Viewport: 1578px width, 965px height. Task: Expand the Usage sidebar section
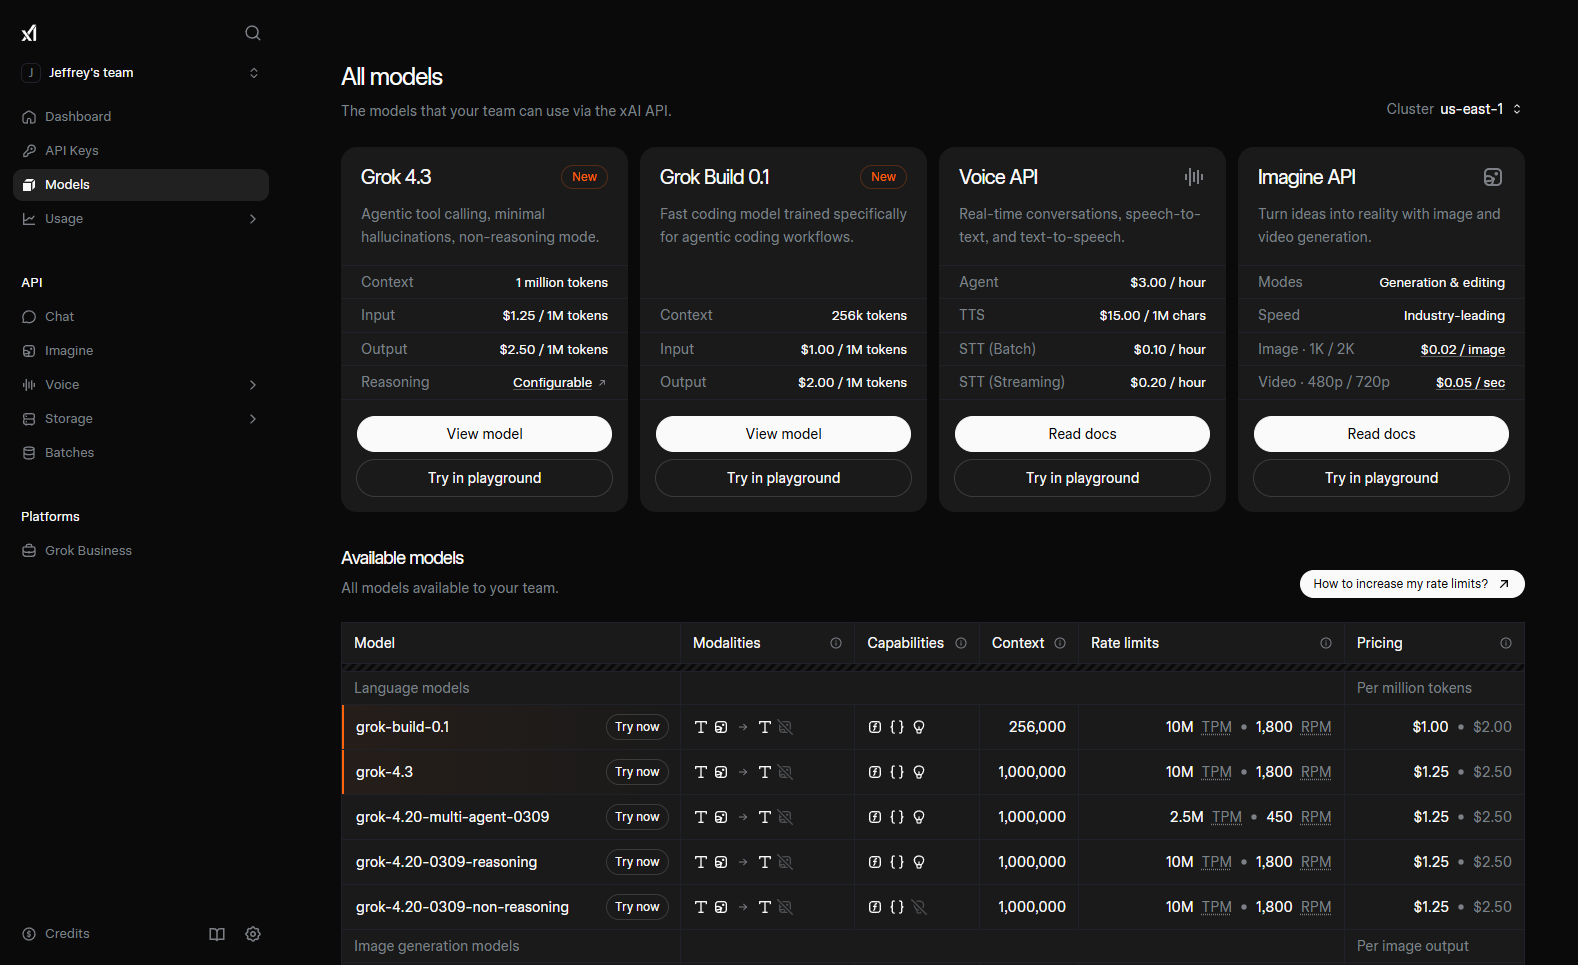click(253, 219)
